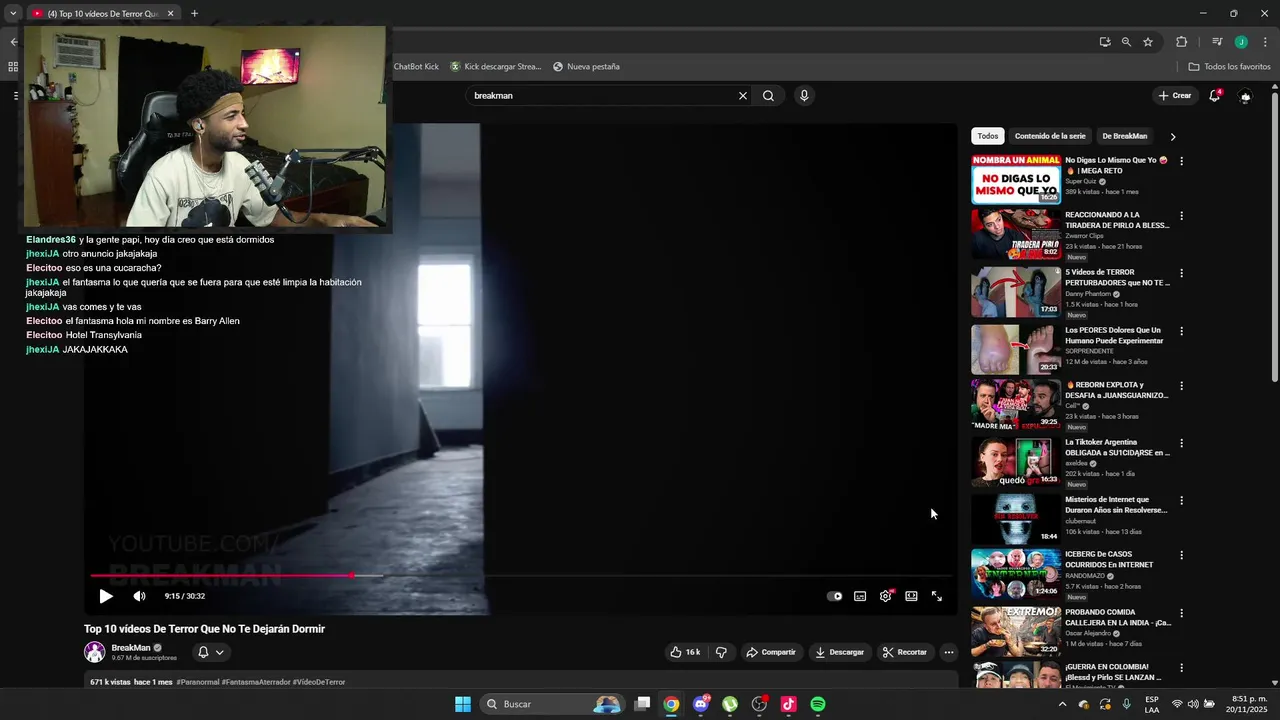Select the Contenido de la serie chip
The width and height of the screenshot is (1280, 720).
pyautogui.click(x=1050, y=136)
